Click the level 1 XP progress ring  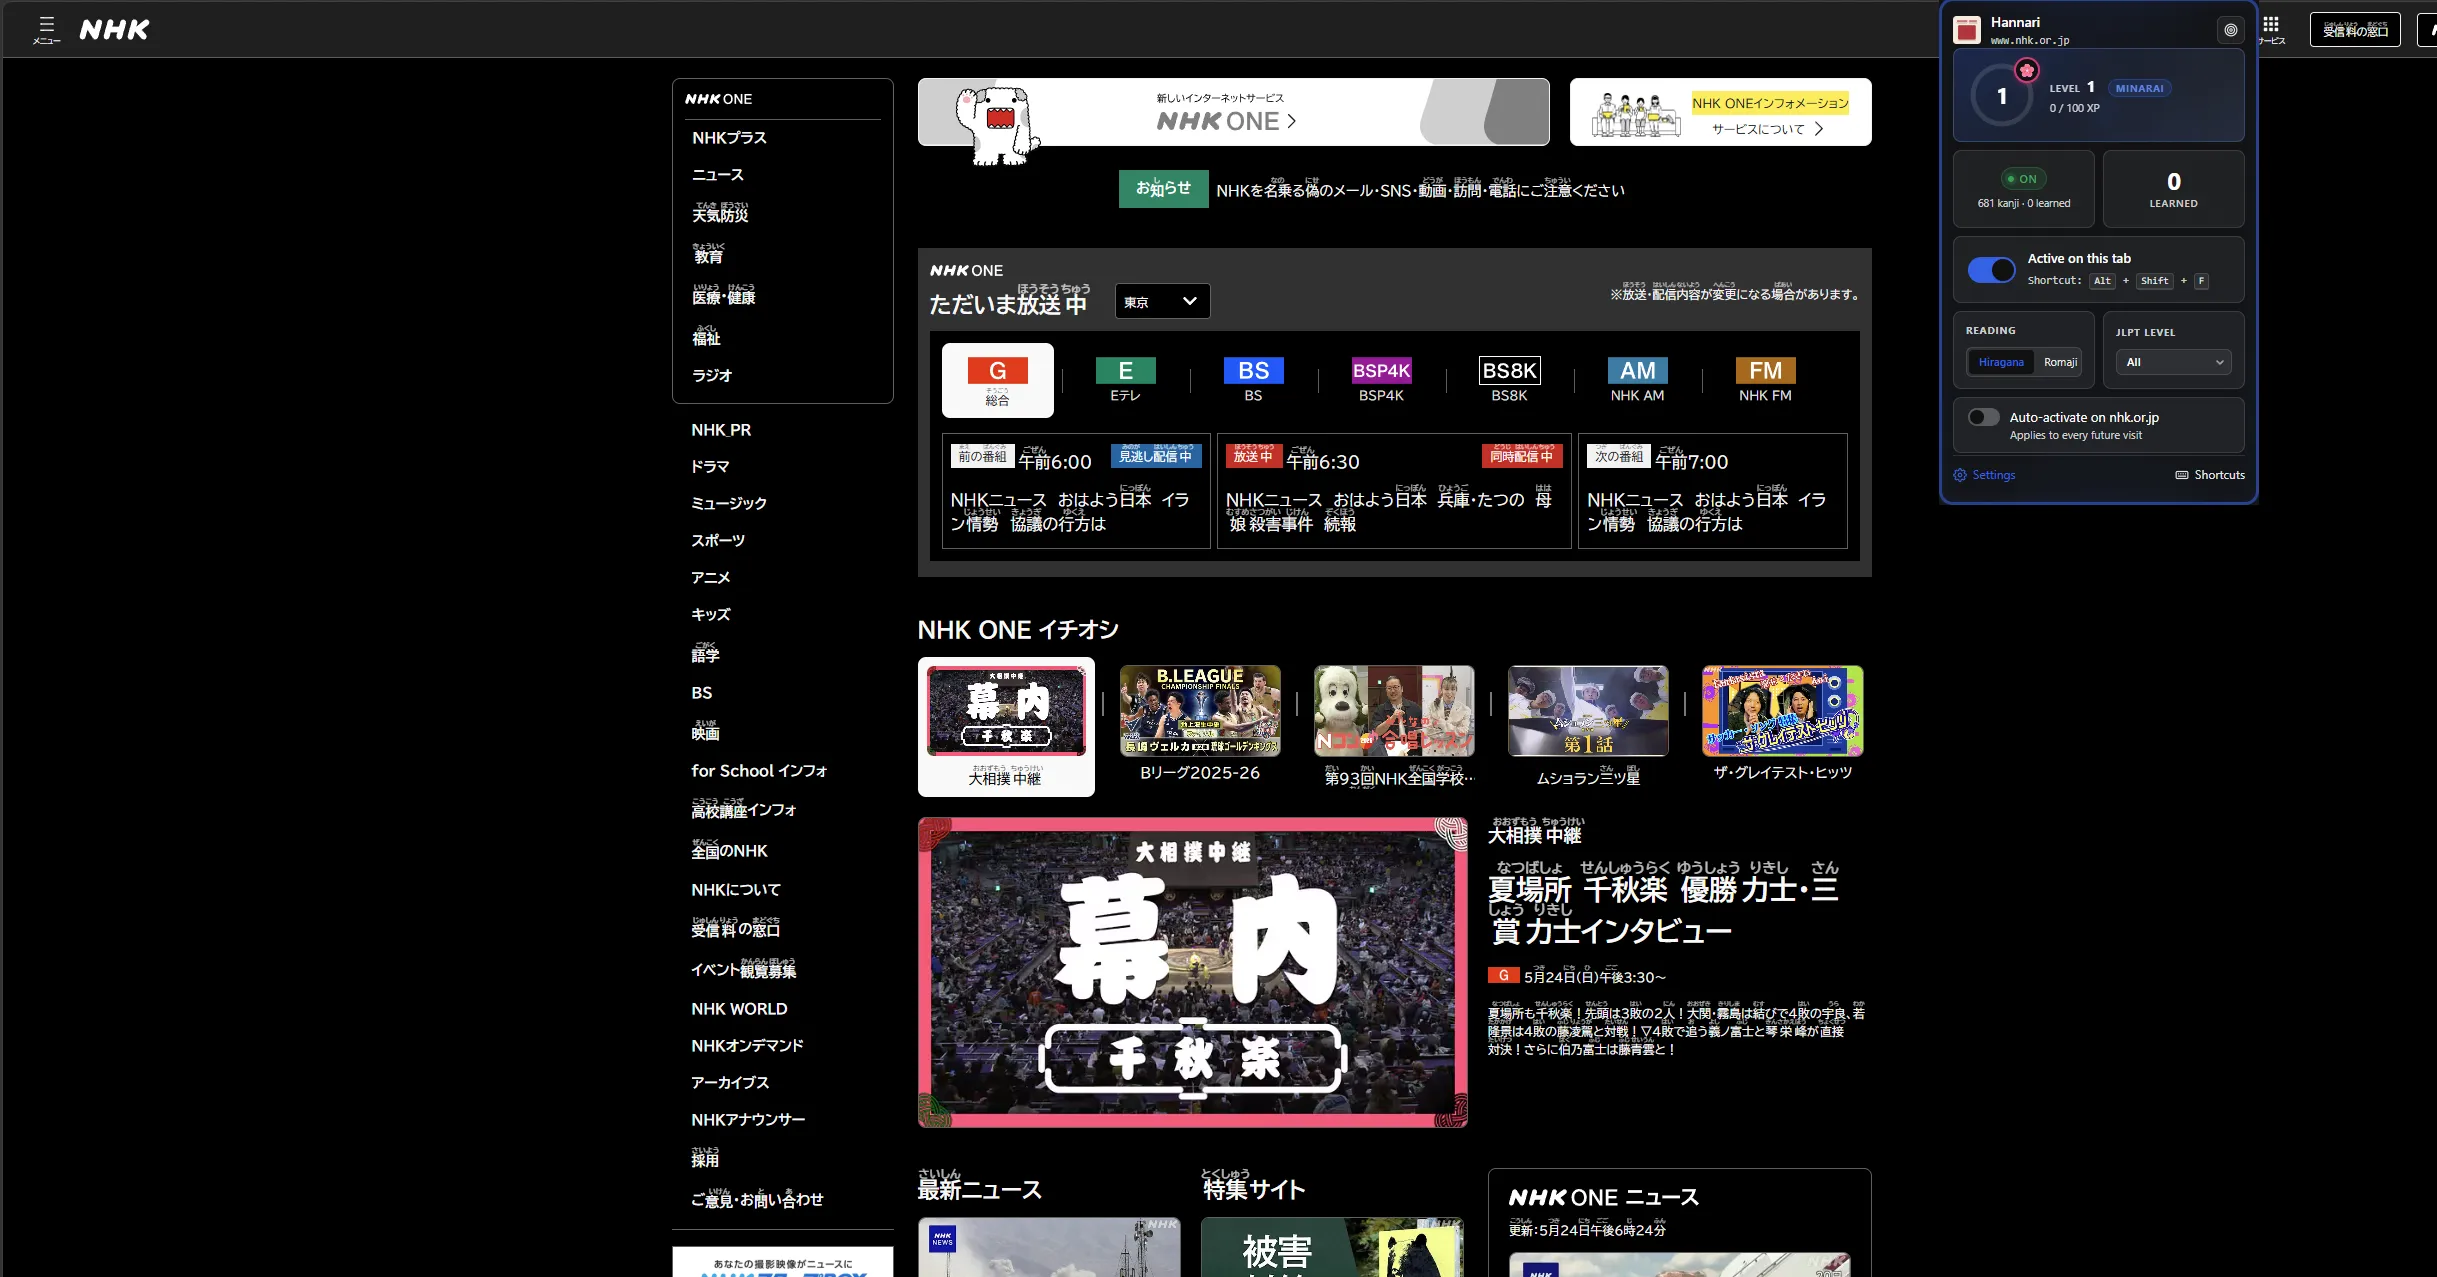[2002, 96]
